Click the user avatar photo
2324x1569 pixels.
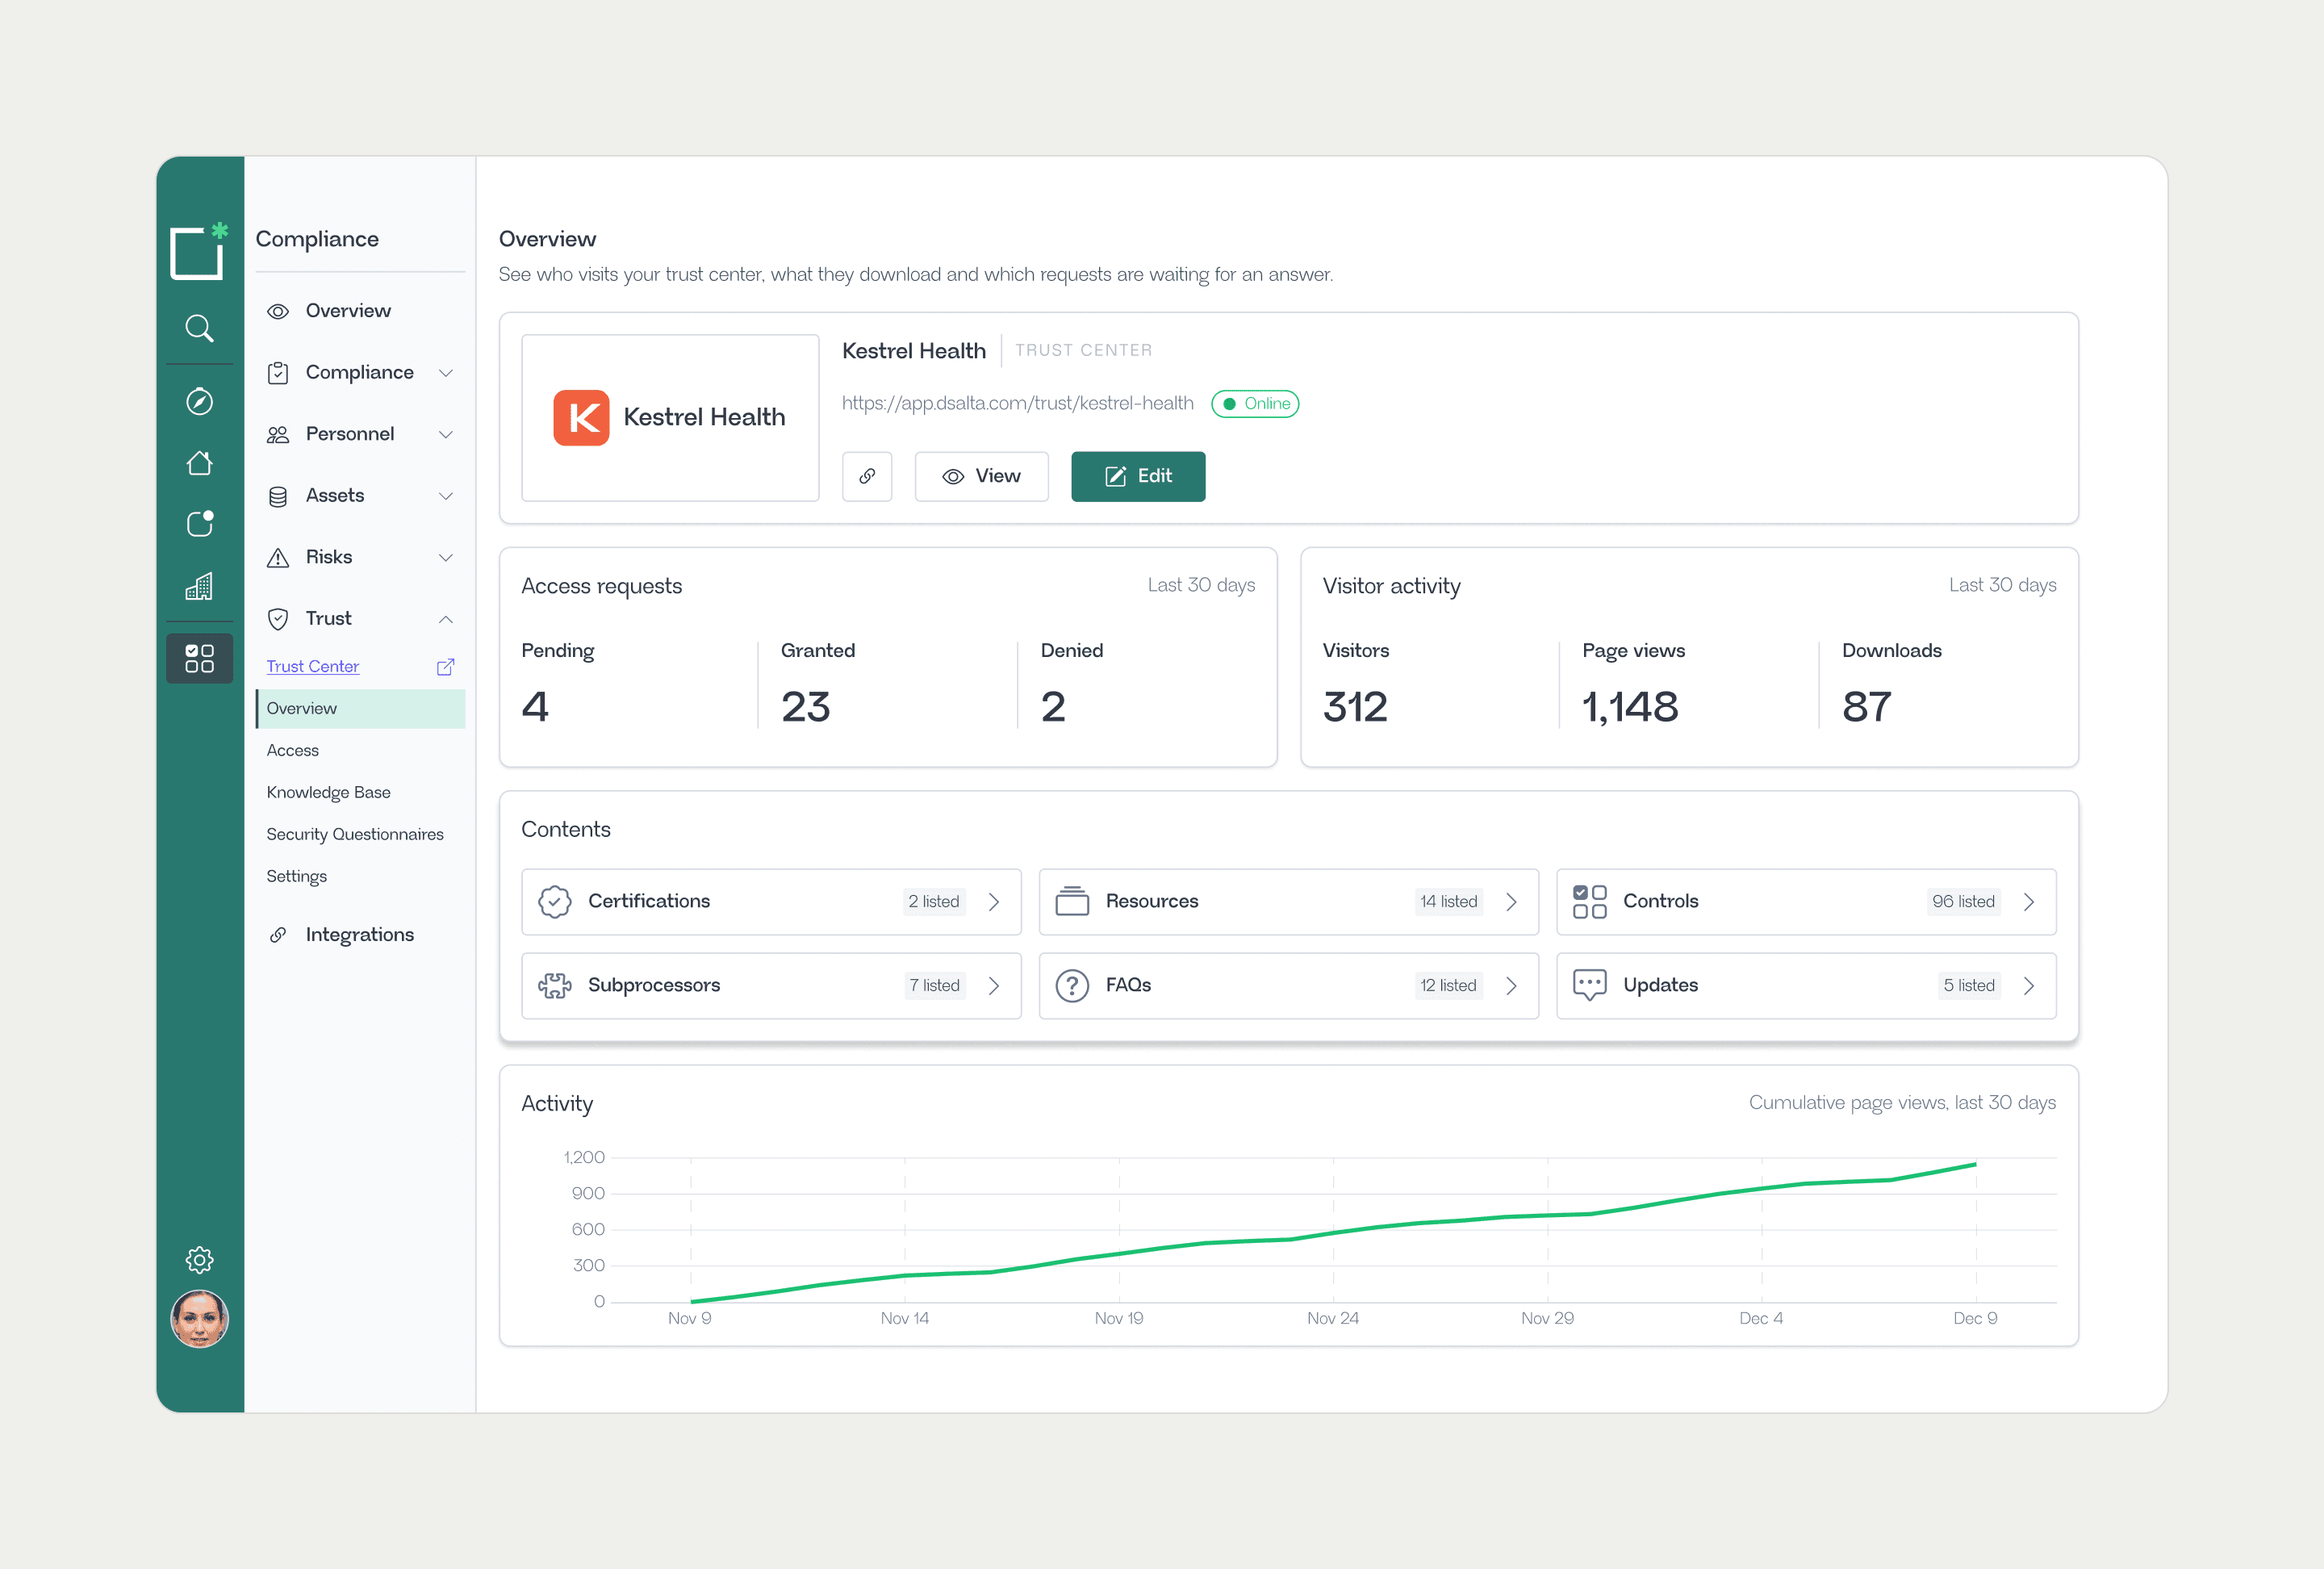coord(199,1319)
